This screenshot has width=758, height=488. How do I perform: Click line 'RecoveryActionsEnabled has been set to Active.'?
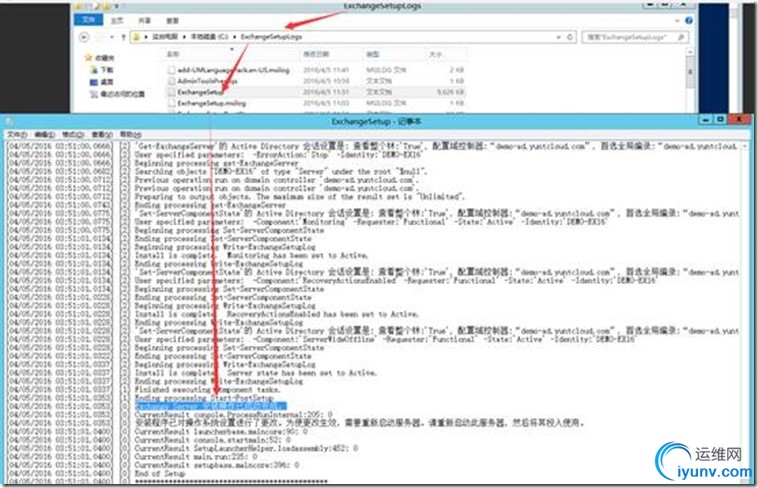pos(322,314)
